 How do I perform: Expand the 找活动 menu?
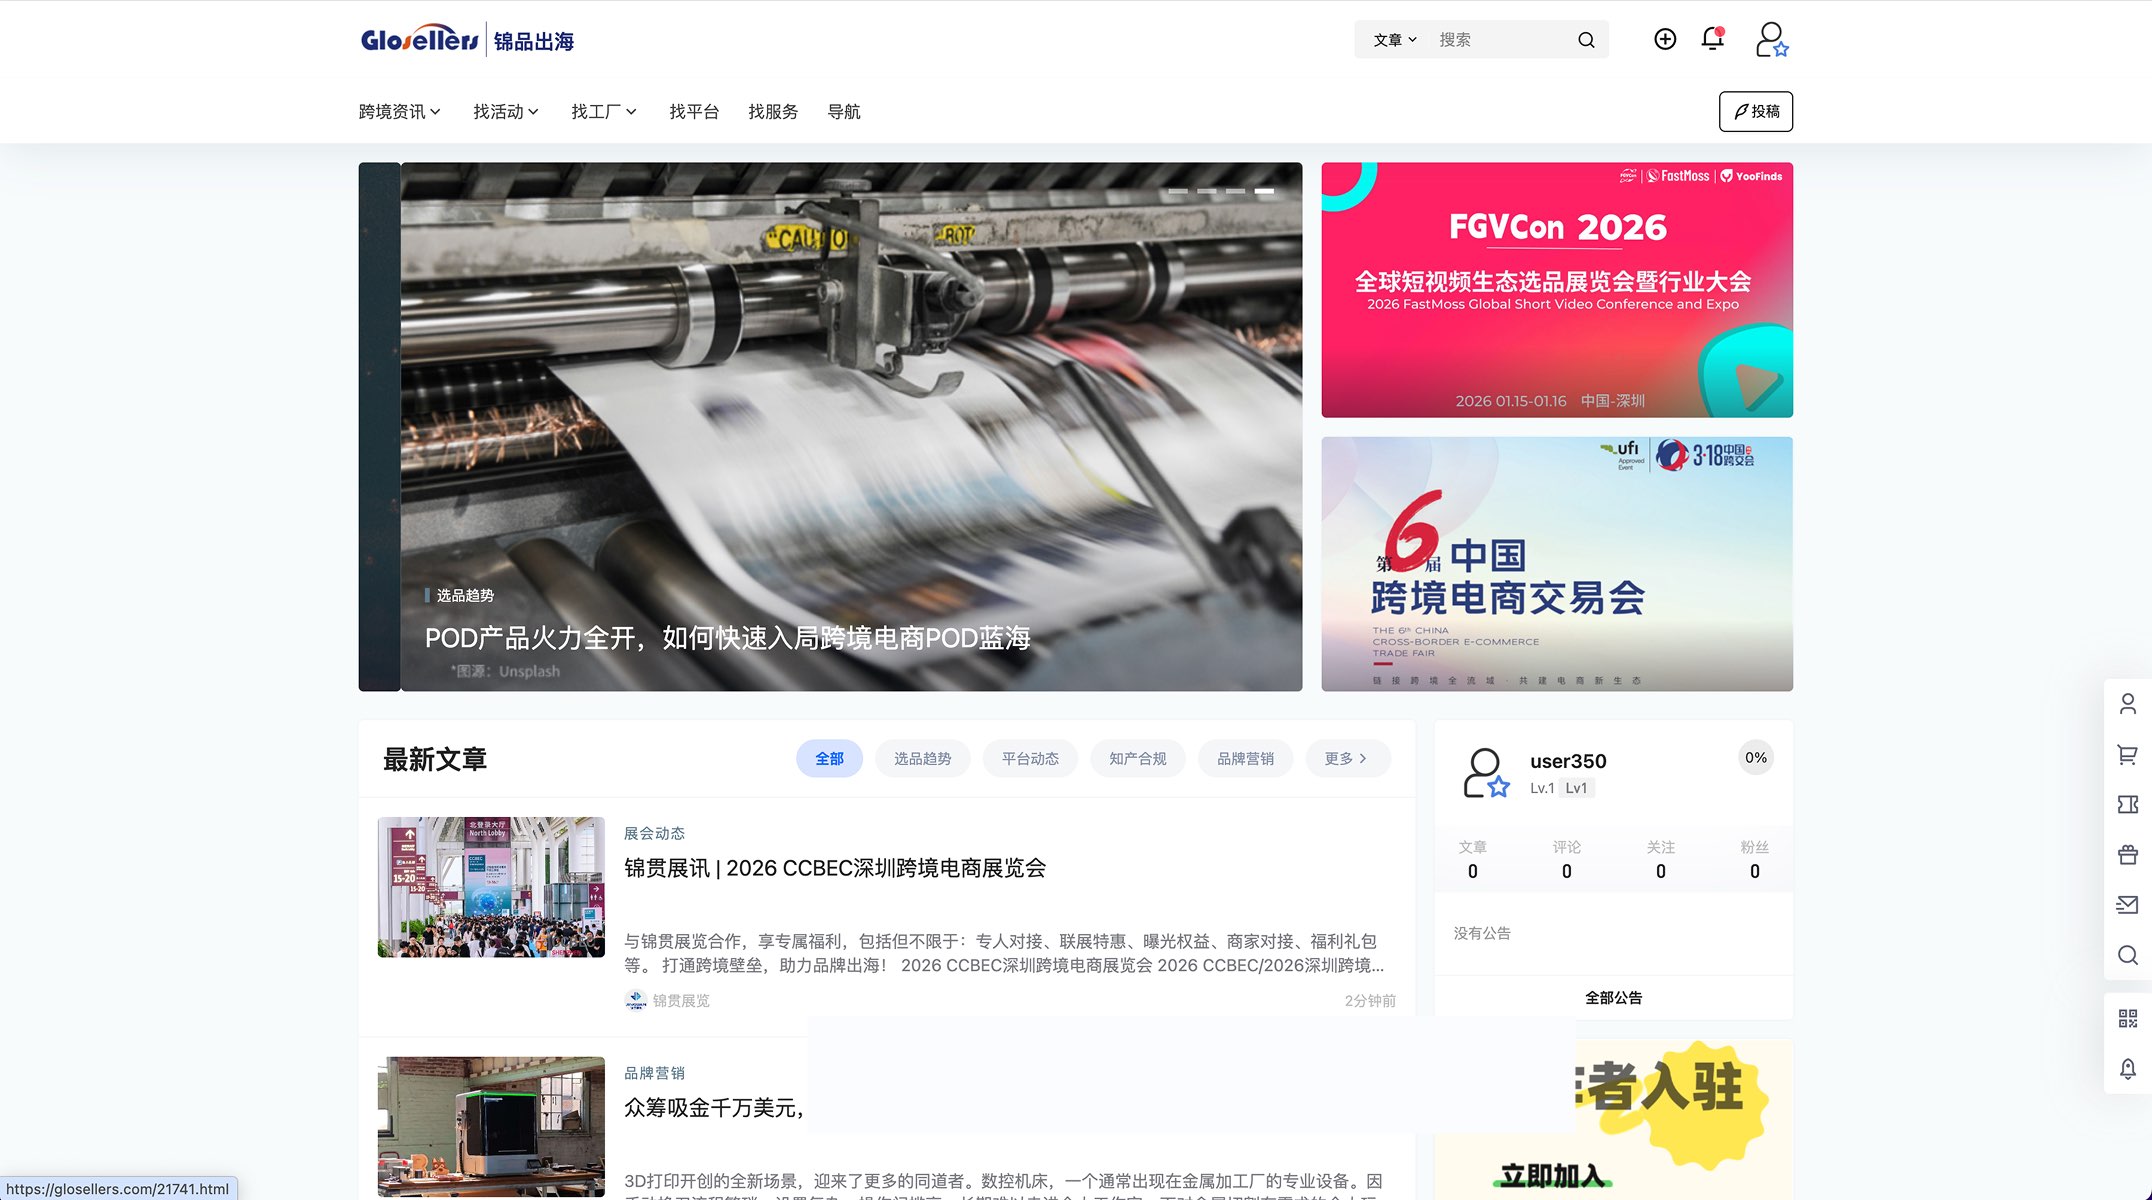pos(506,111)
